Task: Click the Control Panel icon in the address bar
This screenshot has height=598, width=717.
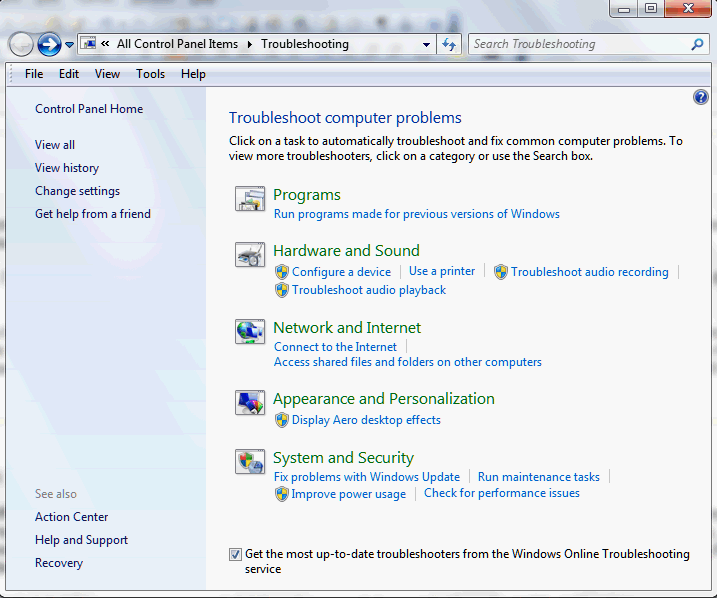Action: [x=88, y=43]
